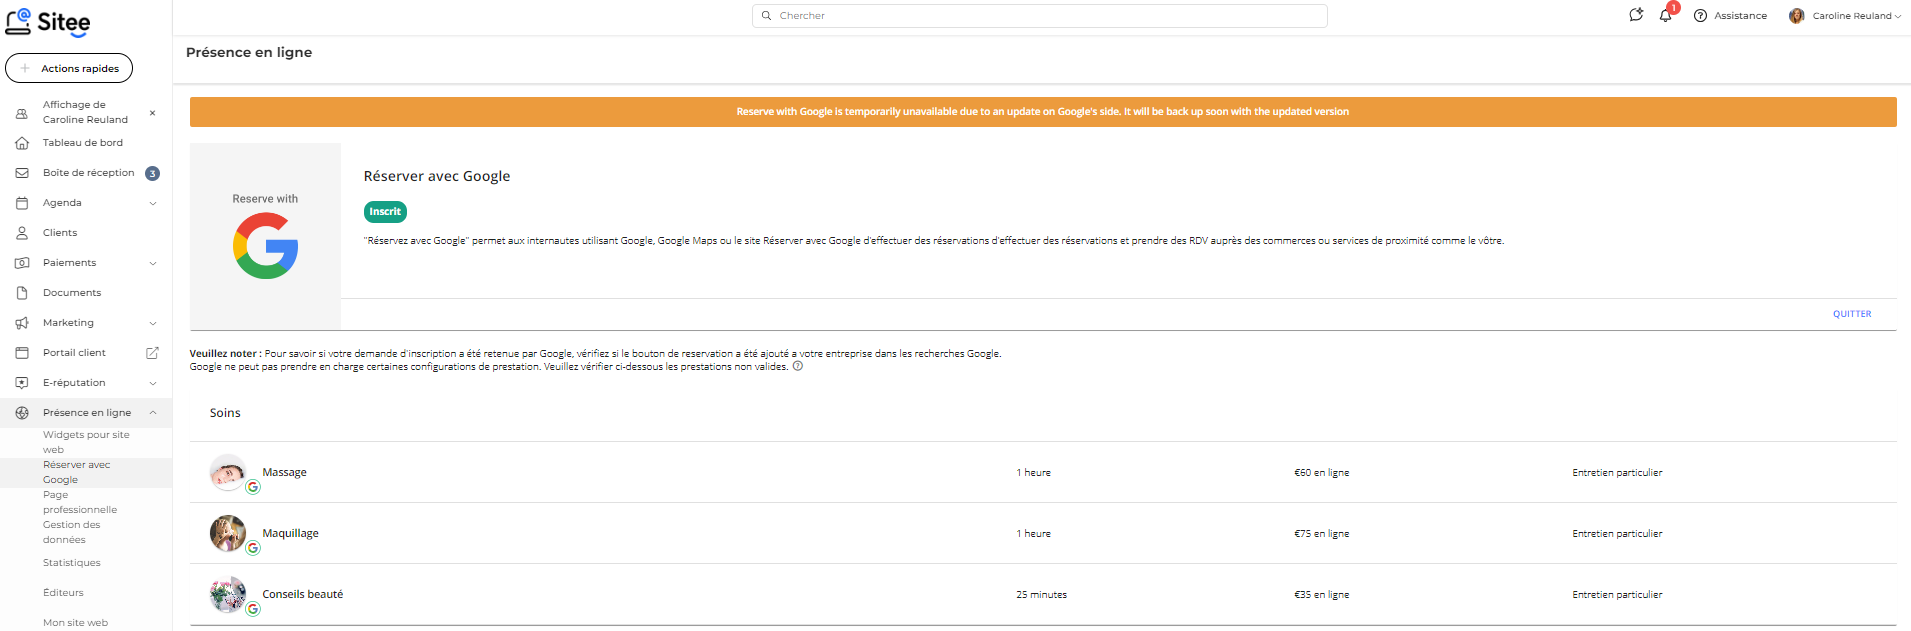Image resolution: width=1911 pixels, height=631 pixels.
Task: Expand the Paiements menu chevron
Action: pos(153,263)
